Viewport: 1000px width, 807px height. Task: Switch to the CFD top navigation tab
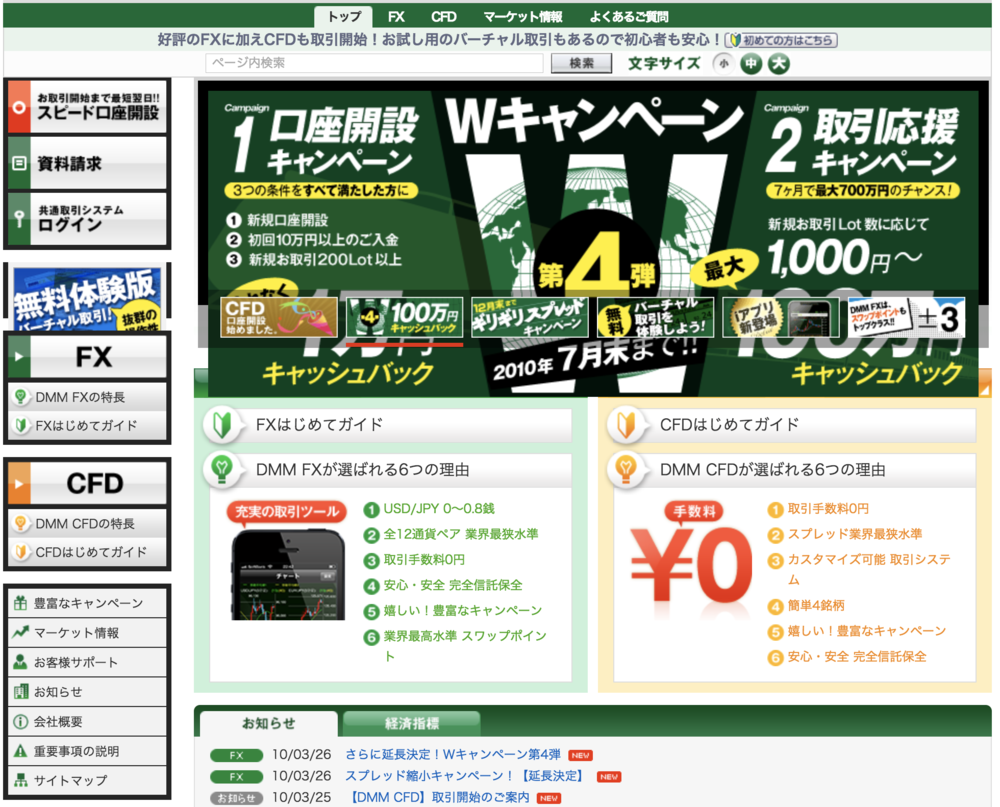point(443,17)
